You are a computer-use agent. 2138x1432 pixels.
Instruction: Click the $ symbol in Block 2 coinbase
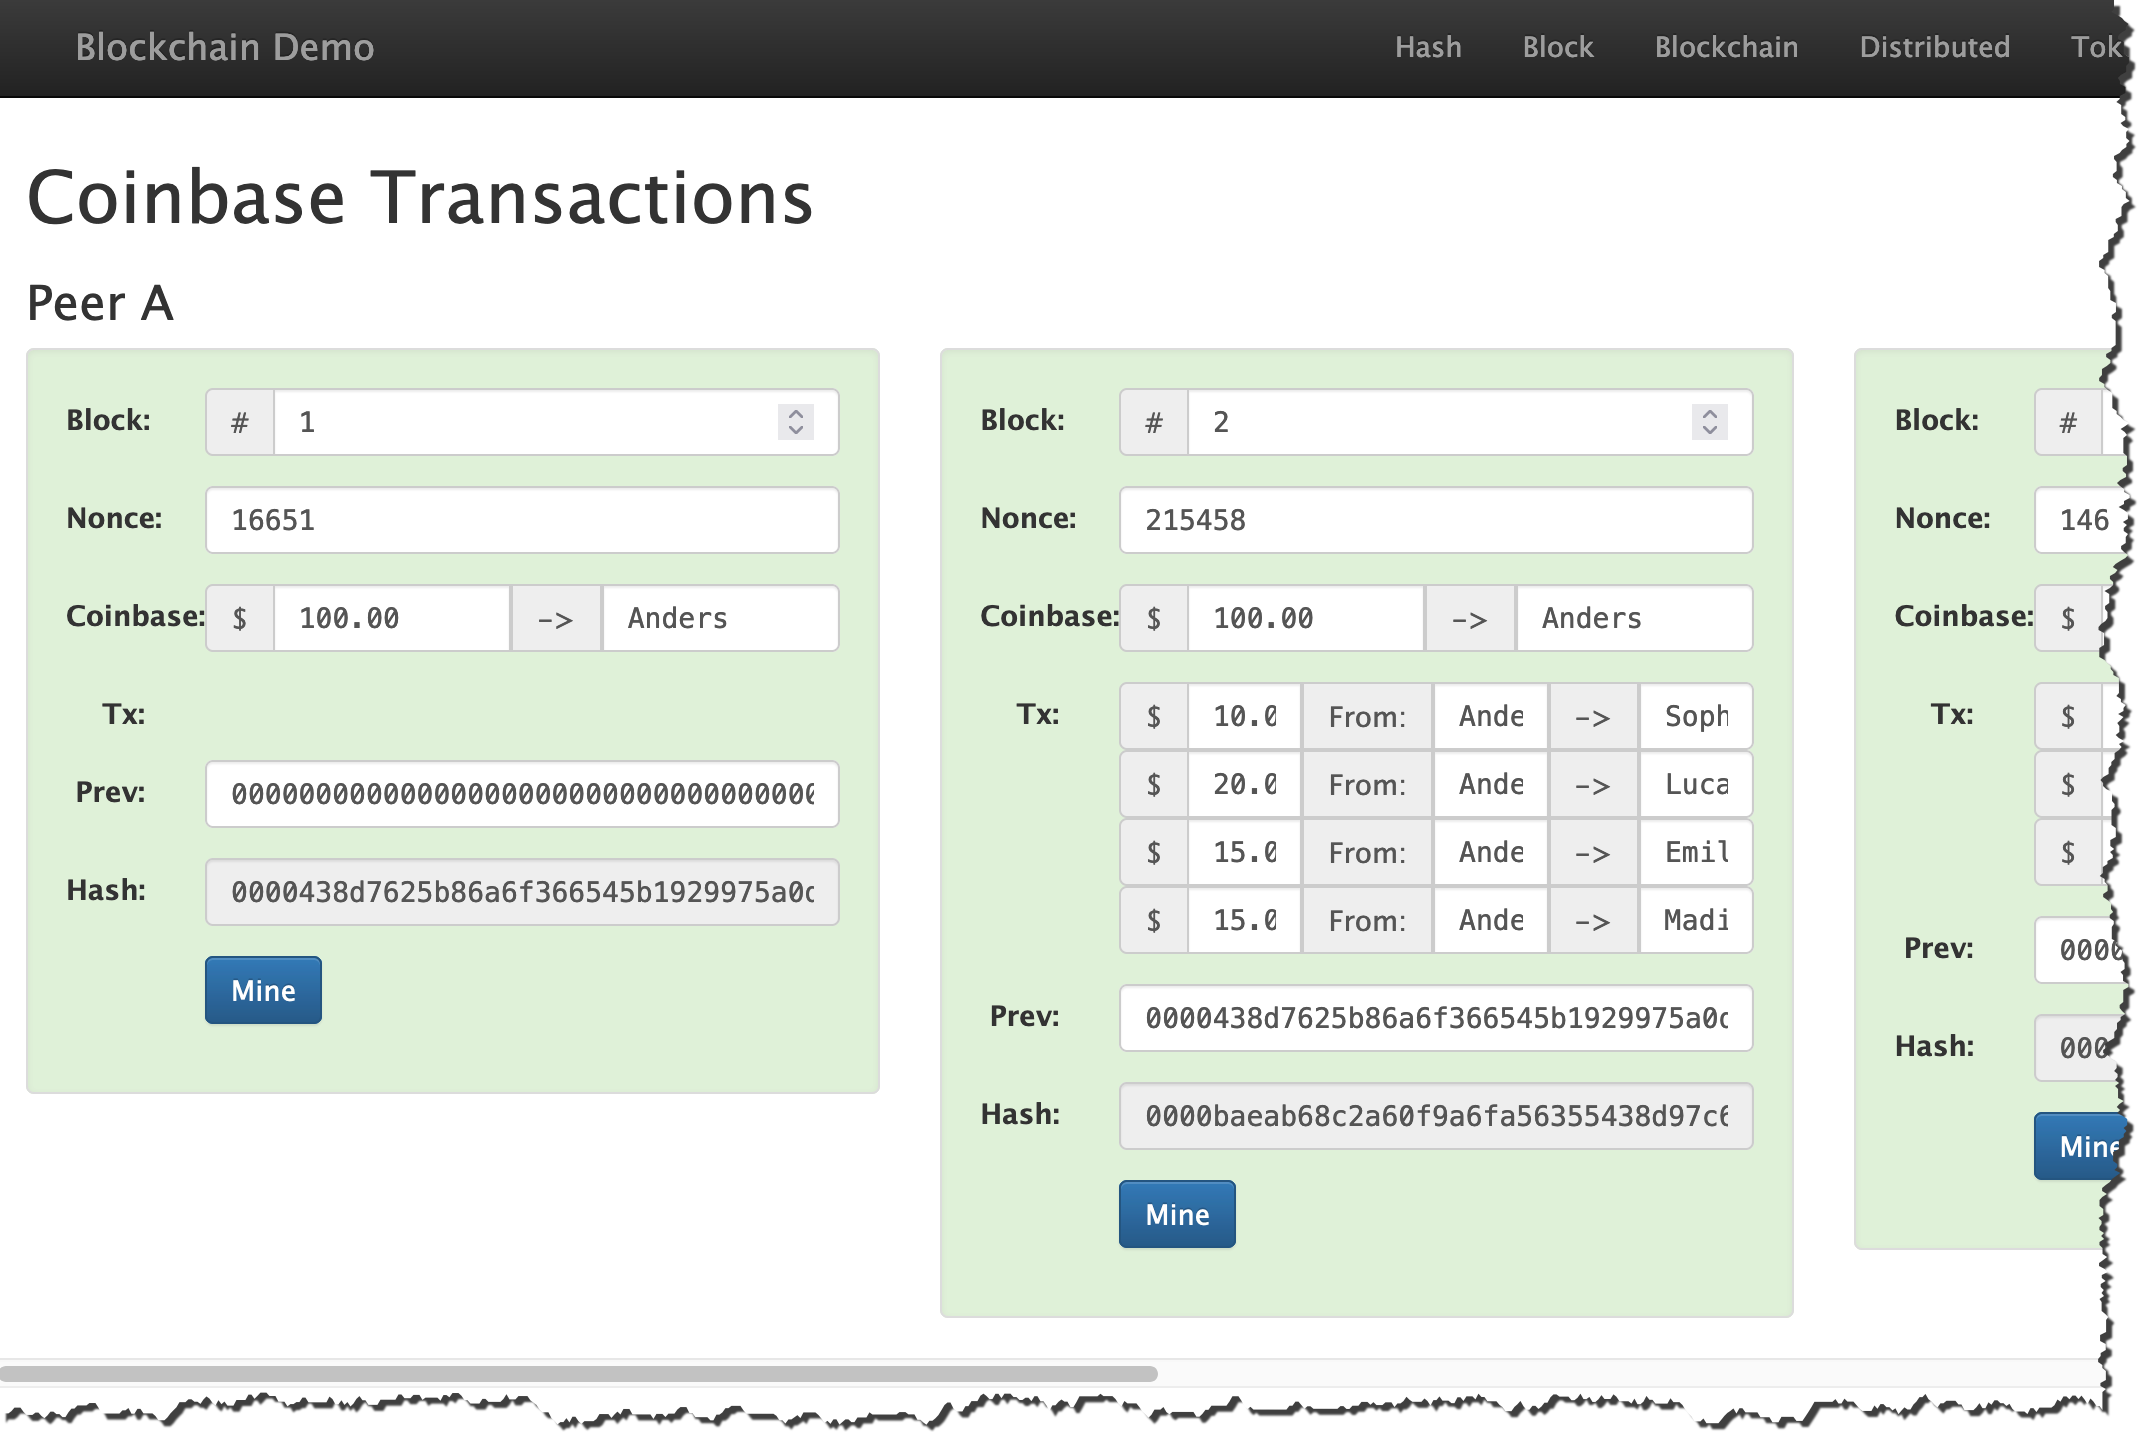(1154, 618)
